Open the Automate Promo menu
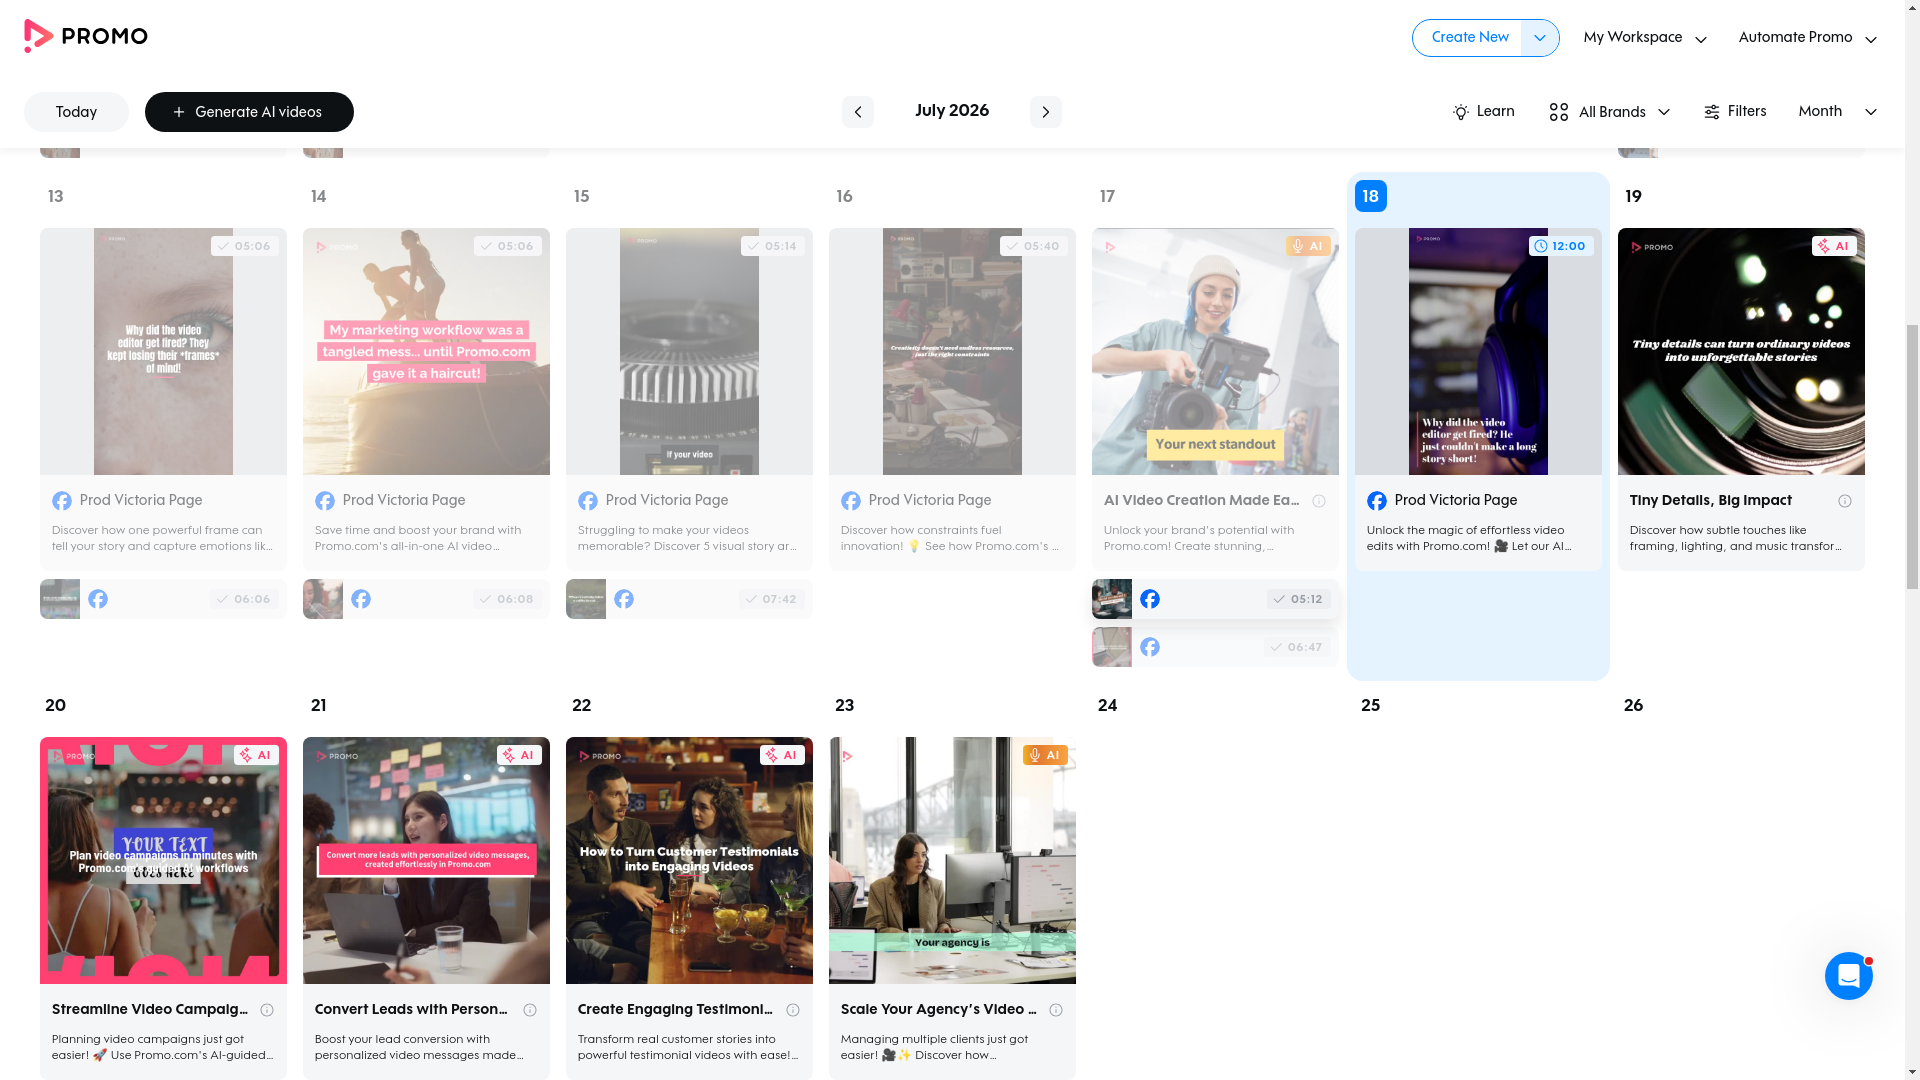Image resolution: width=1920 pixels, height=1080 pixels. pos(1807,38)
